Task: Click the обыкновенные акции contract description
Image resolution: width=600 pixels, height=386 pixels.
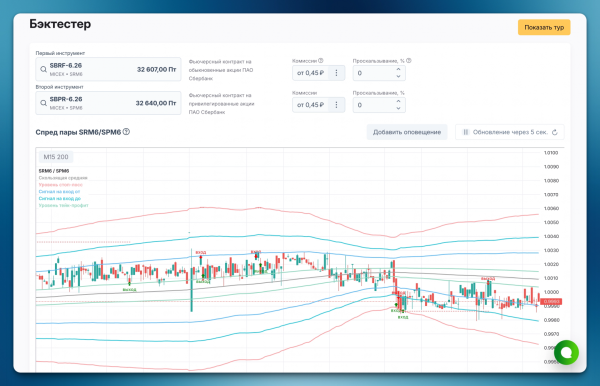Action: coord(221,70)
